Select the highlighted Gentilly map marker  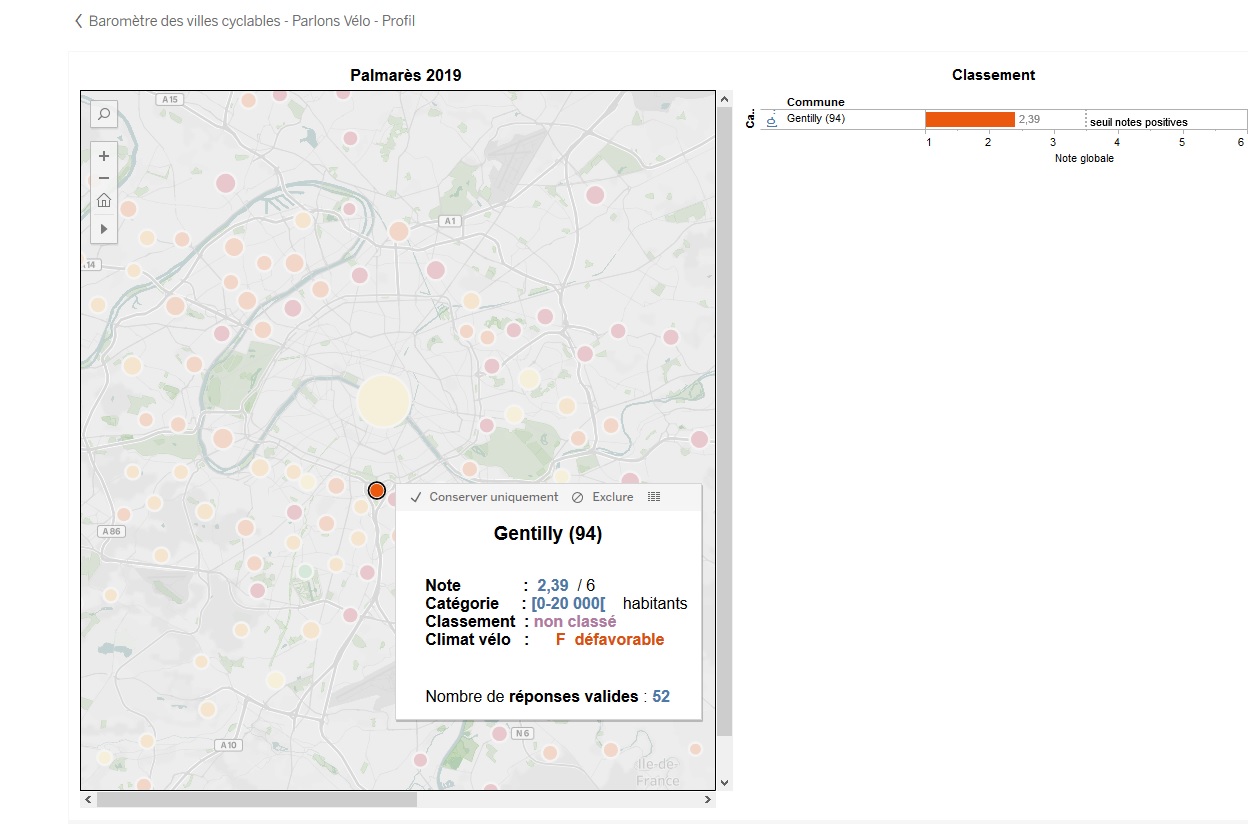[377, 490]
